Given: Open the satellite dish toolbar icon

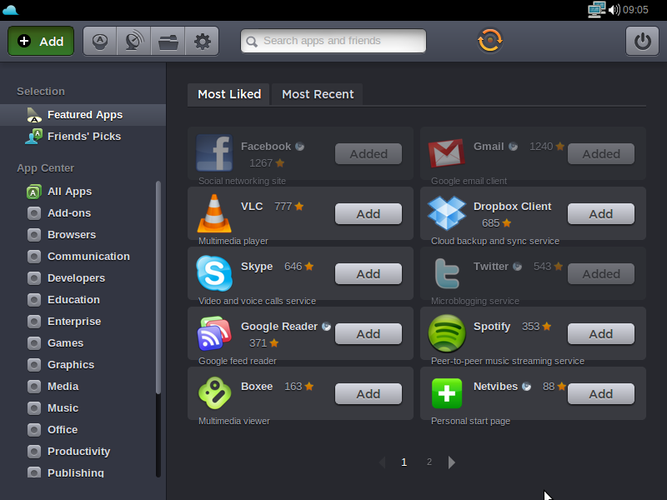Looking at the screenshot, I should (134, 41).
